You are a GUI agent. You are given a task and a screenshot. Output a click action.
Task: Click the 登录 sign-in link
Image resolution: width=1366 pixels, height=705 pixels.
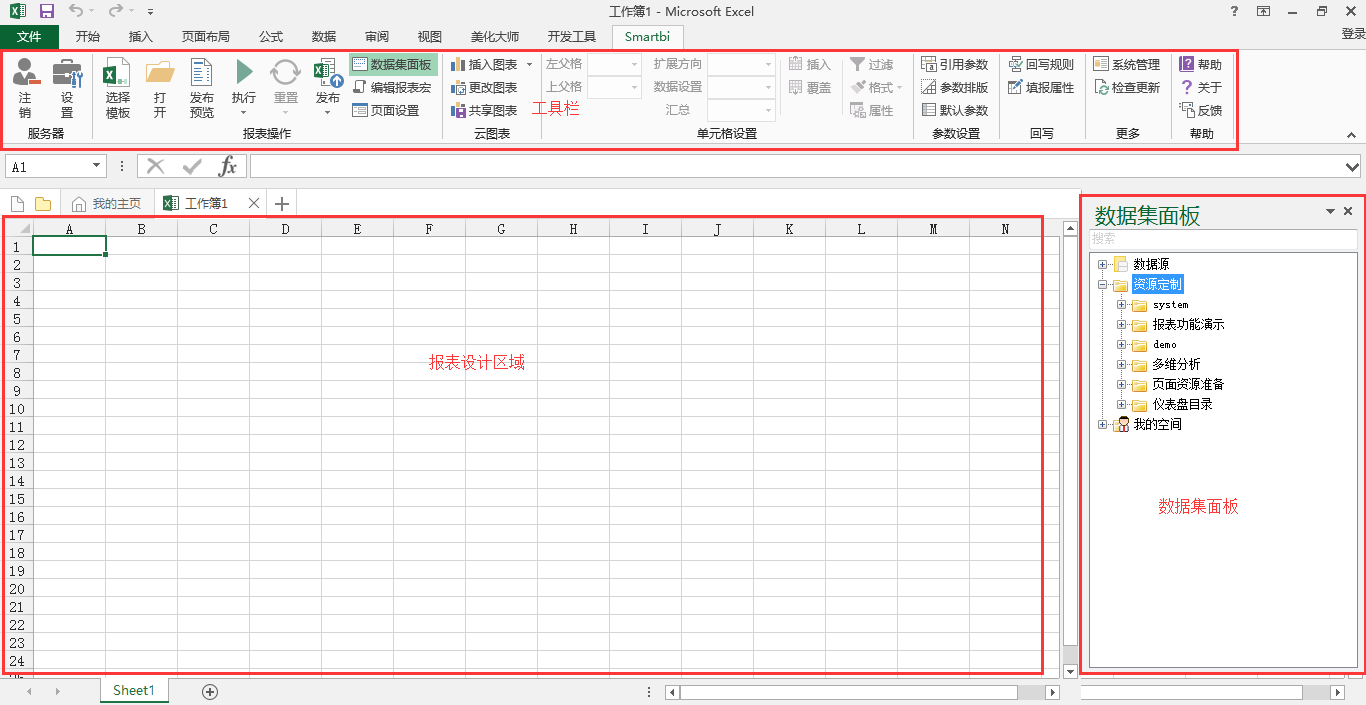click(1352, 34)
